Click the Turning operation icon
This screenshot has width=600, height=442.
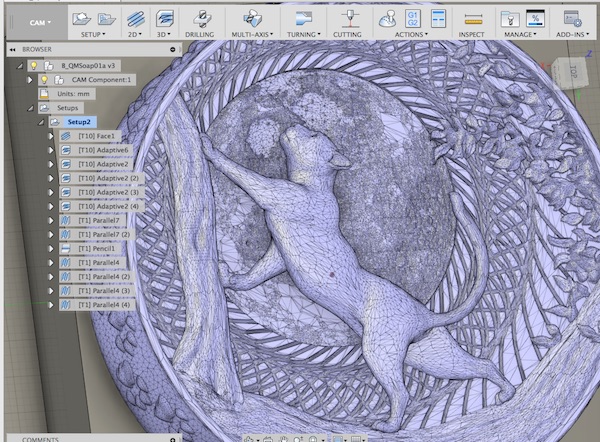[x=304, y=18]
